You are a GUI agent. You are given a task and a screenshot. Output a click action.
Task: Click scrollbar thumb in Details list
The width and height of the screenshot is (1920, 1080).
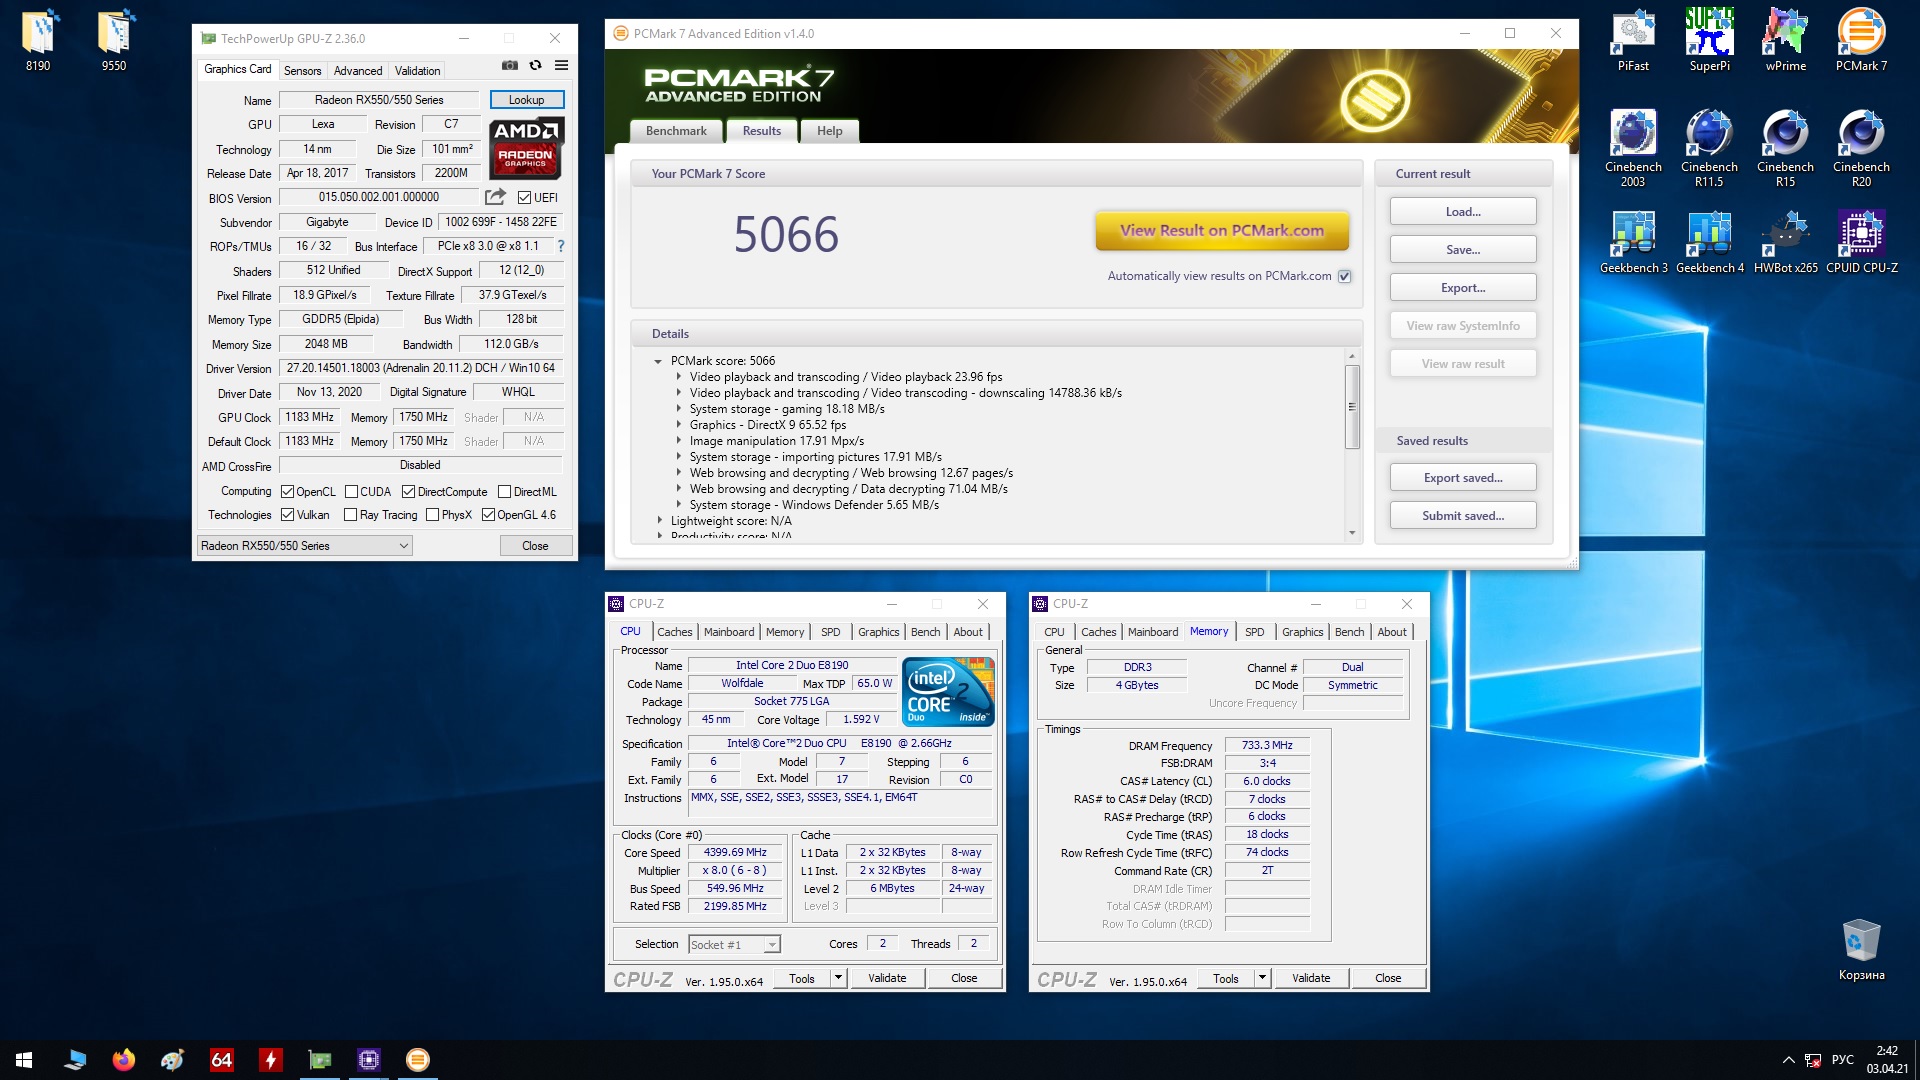coord(1352,407)
